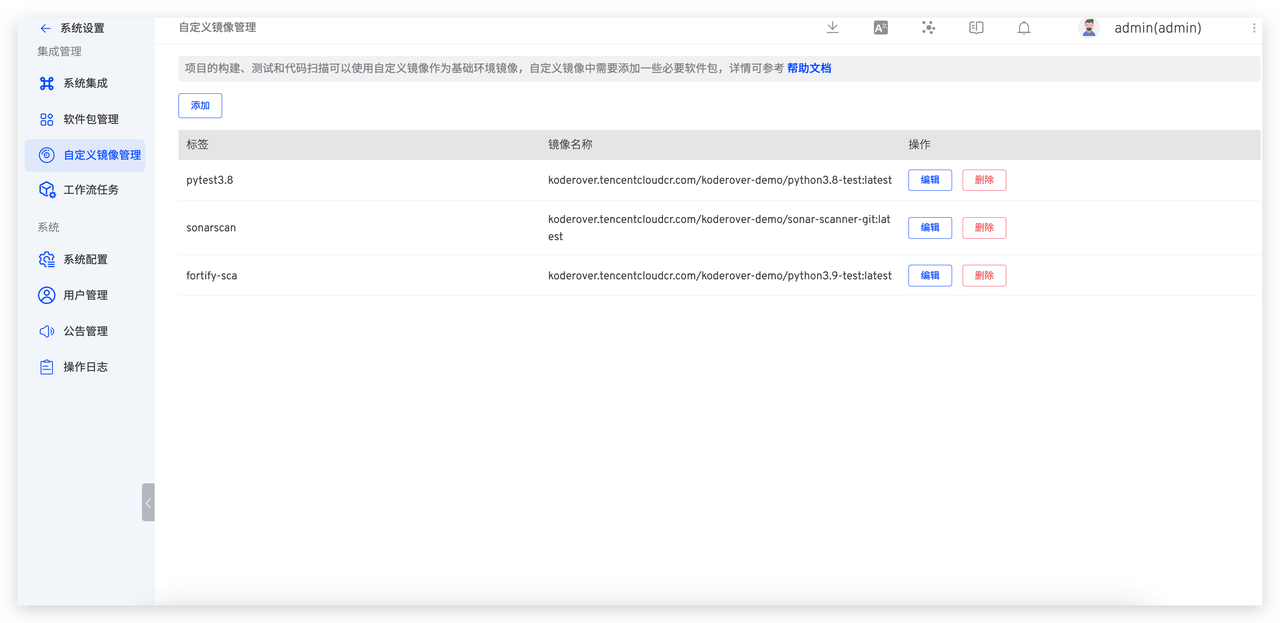1280x623 pixels.
Task: Open the 帮助文档 link
Action: click(808, 68)
